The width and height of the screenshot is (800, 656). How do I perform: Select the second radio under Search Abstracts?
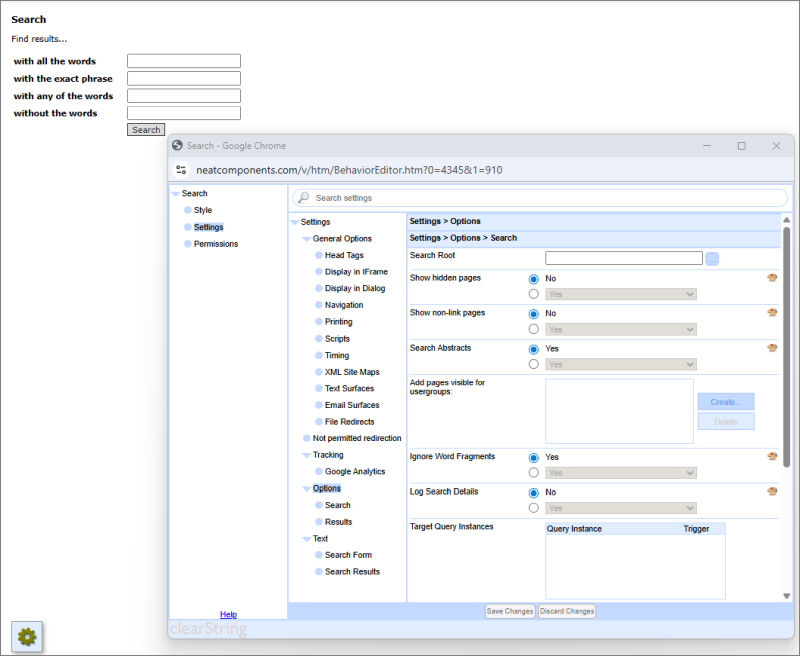pyautogui.click(x=533, y=364)
